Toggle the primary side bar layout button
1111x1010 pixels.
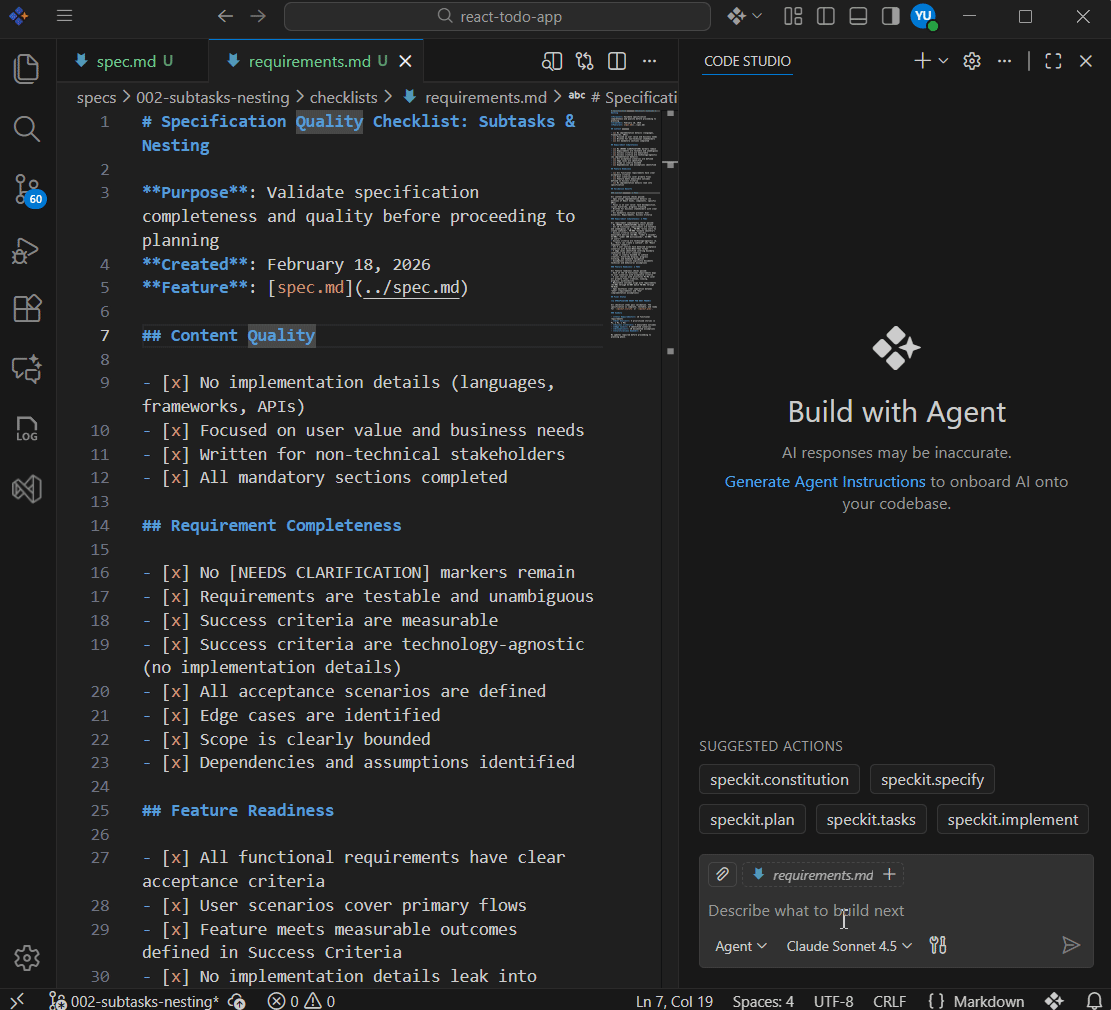click(826, 16)
